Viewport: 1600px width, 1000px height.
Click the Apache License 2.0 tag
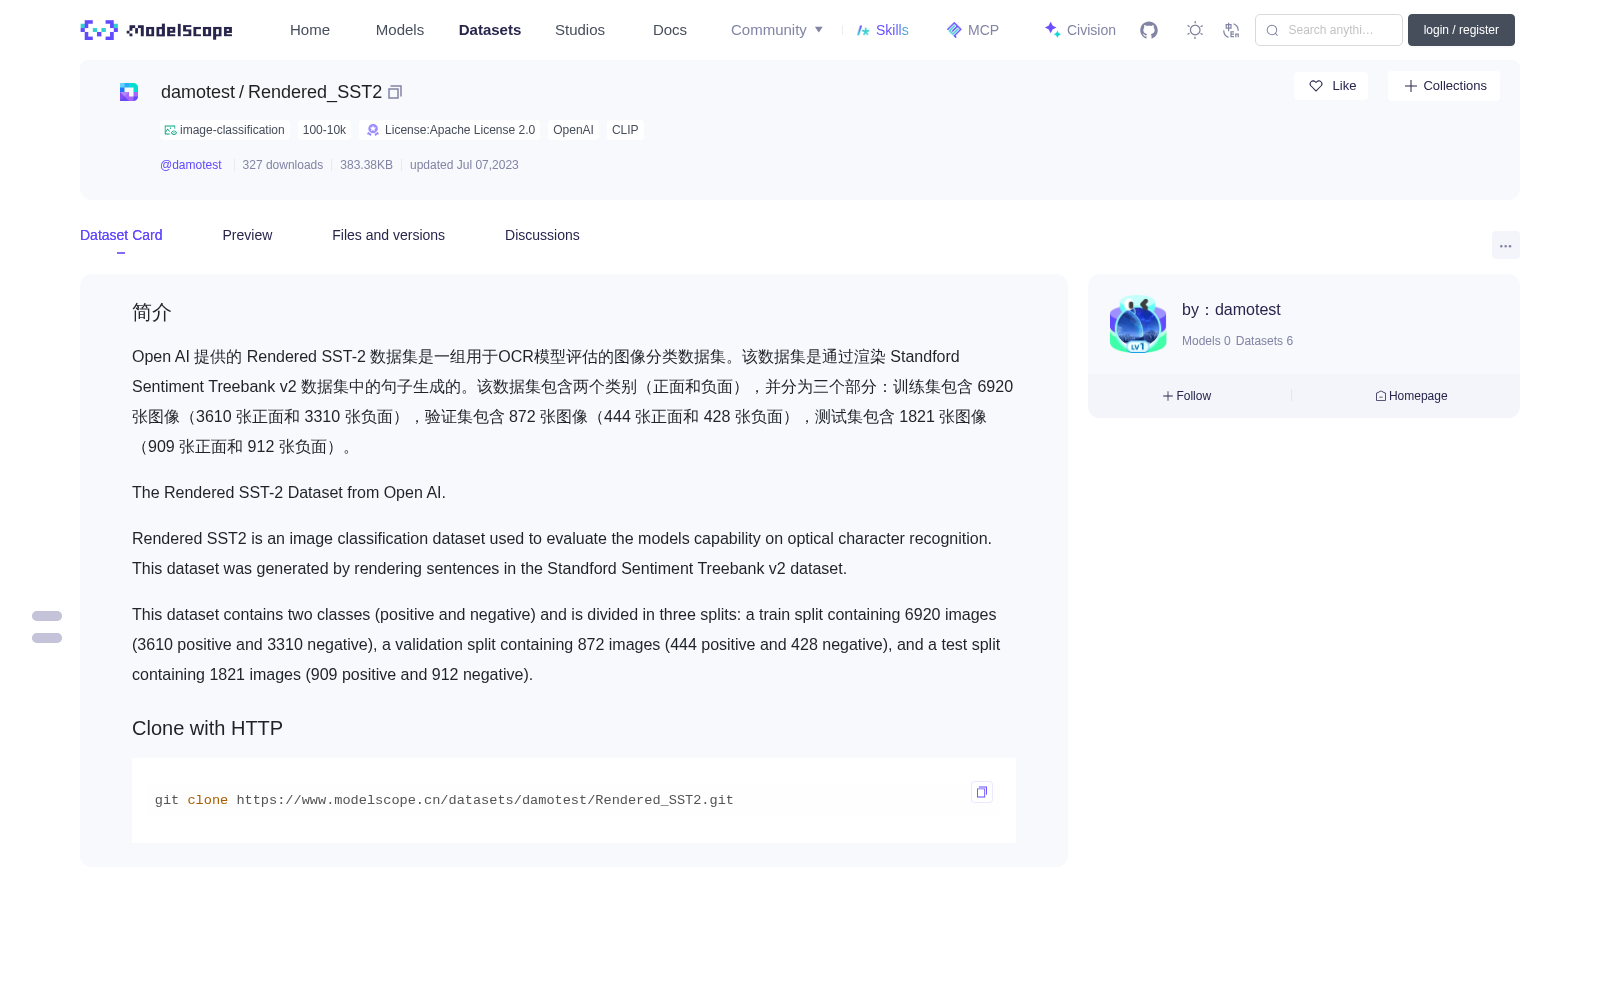pyautogui.click(x=450, y=130)
